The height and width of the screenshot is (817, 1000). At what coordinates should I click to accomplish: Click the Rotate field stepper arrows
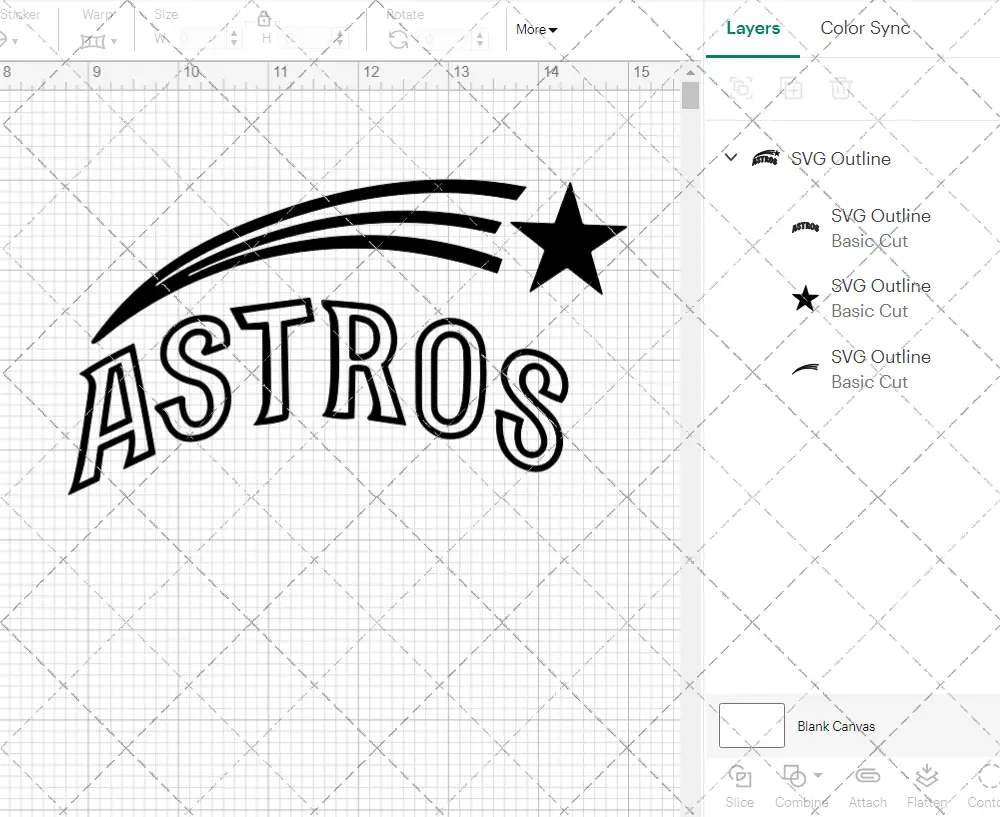480,40
